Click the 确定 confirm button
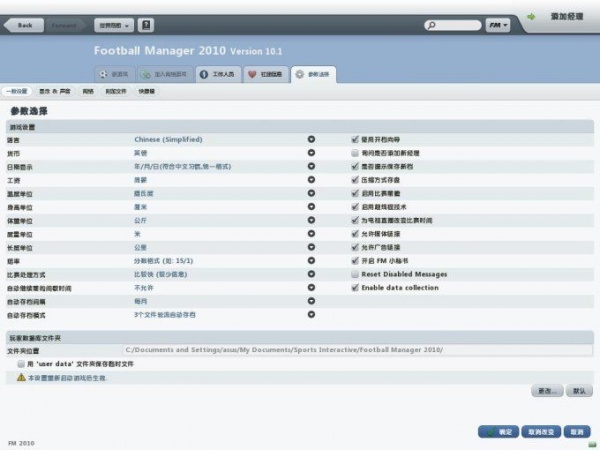This screenshot has height=450, width=600. point(499,432)
